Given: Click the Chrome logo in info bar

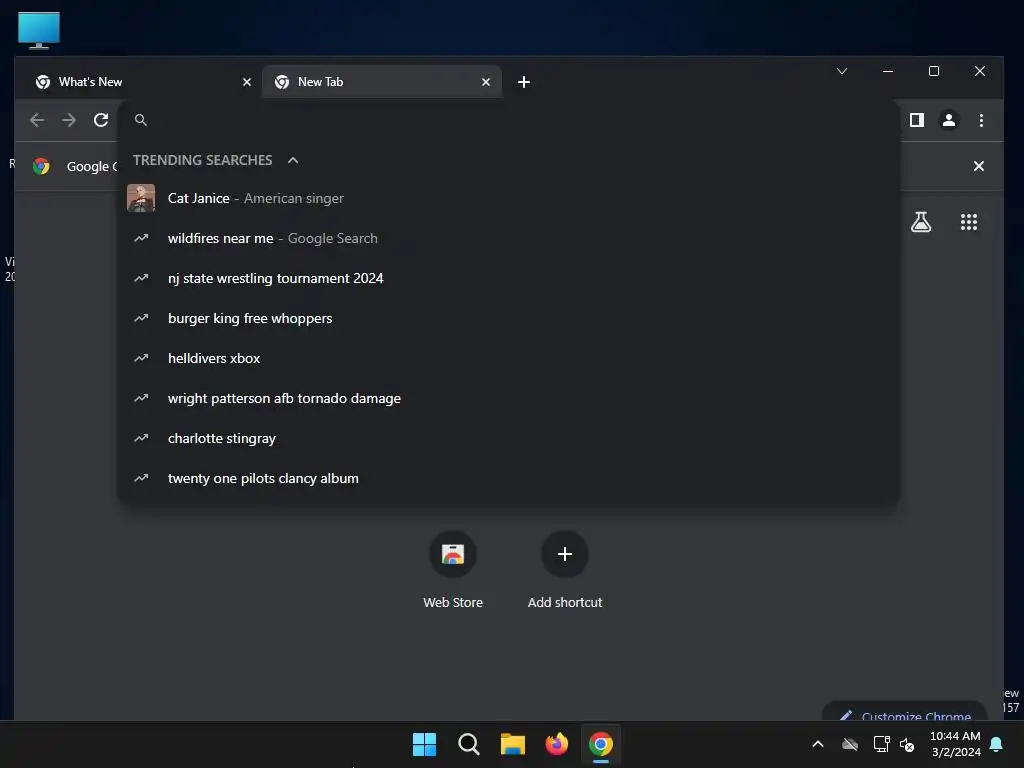Looking at the screenshot, I should [x=41, y=167].
